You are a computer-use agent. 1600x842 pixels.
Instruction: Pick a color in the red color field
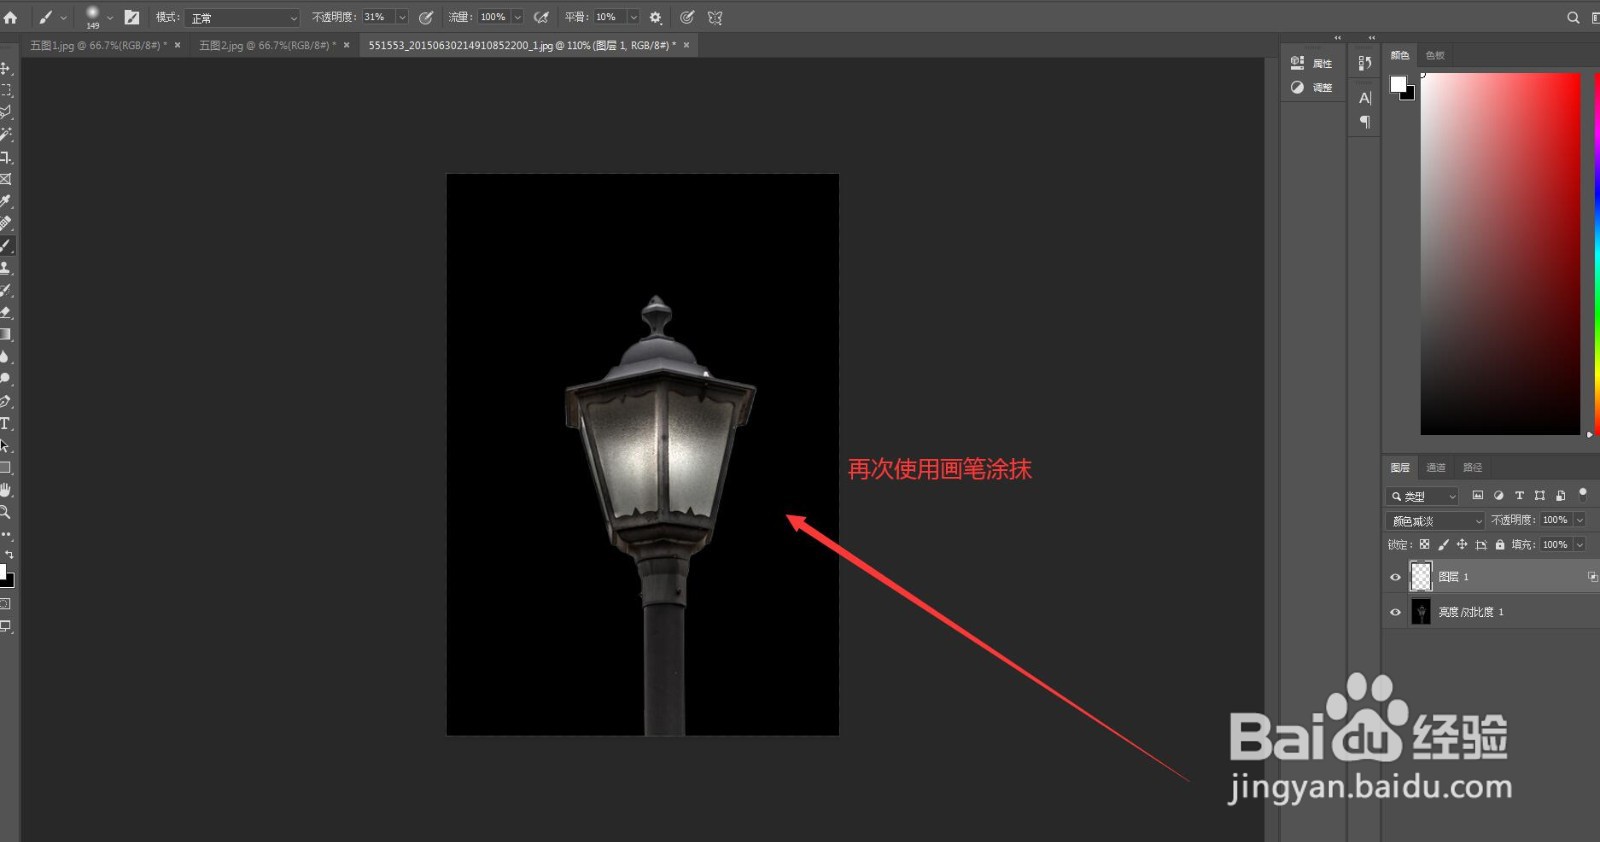pos(1500,254)
